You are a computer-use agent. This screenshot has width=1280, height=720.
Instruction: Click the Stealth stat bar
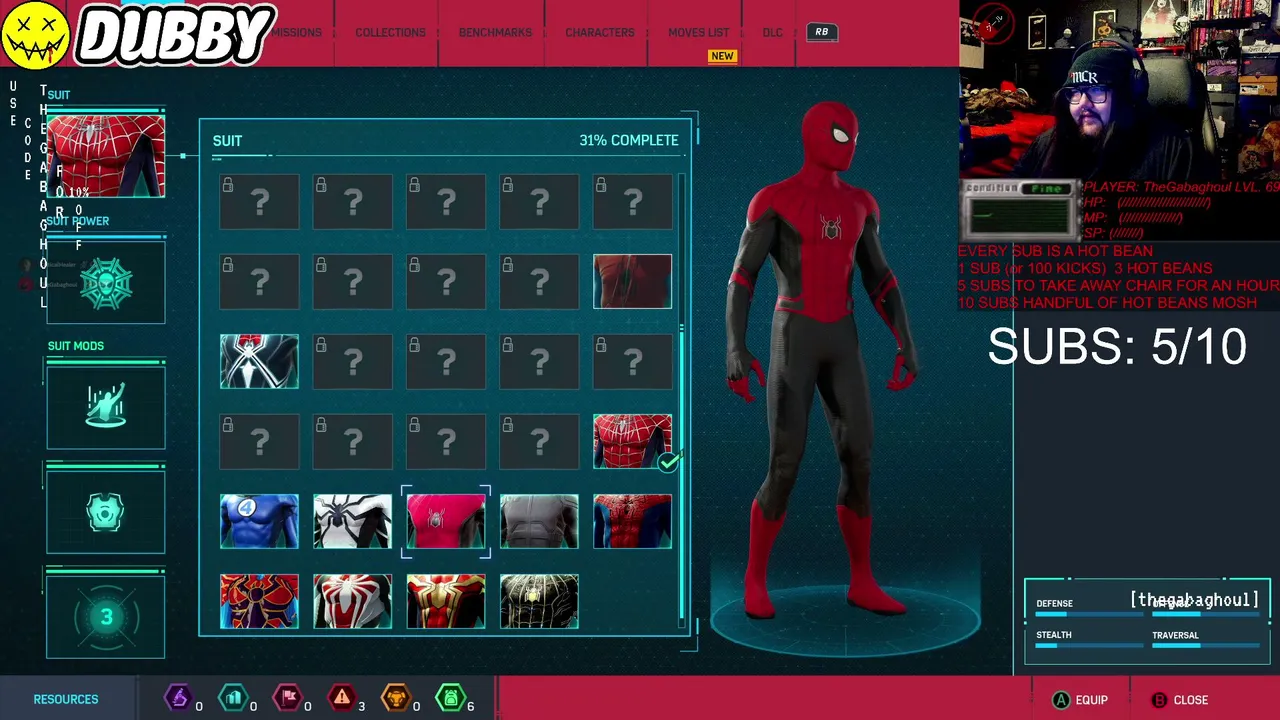click(1089, 646)
